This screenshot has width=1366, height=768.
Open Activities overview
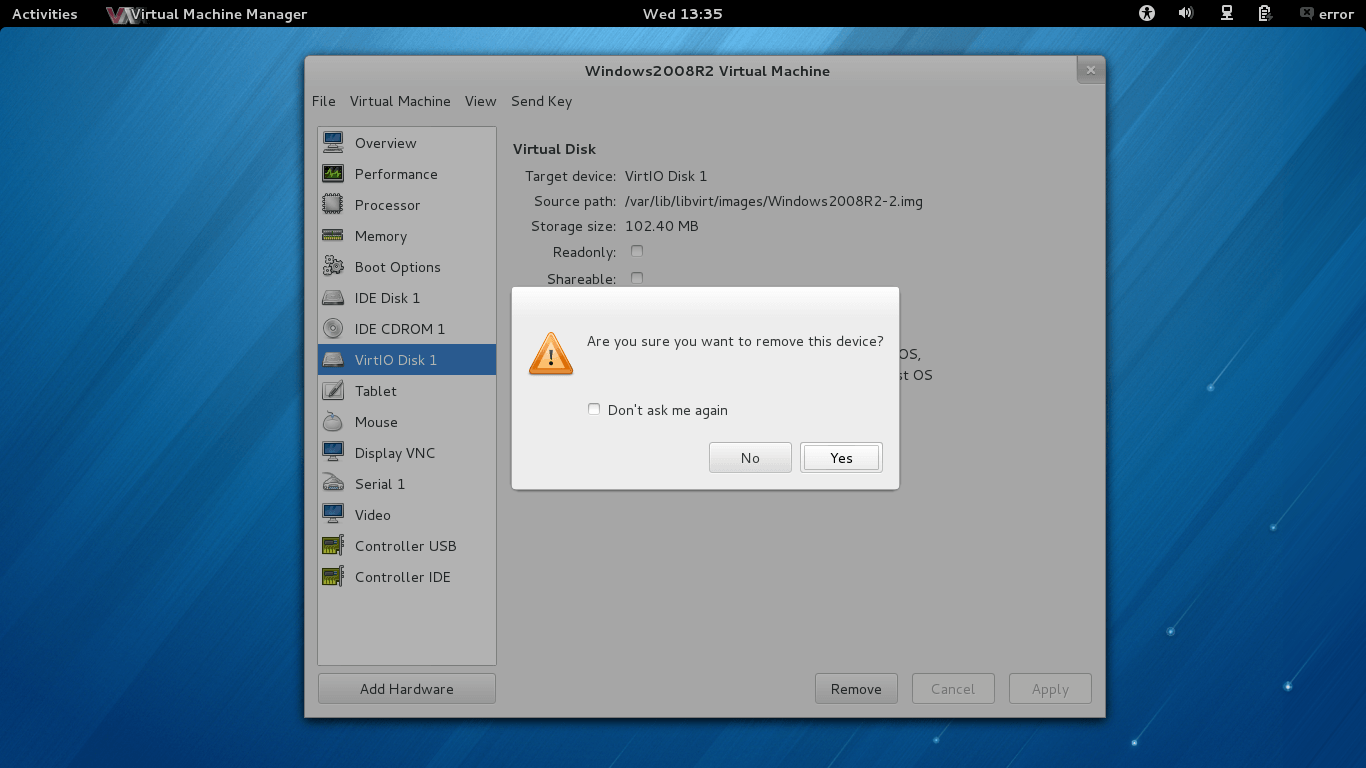click(45, 14)
